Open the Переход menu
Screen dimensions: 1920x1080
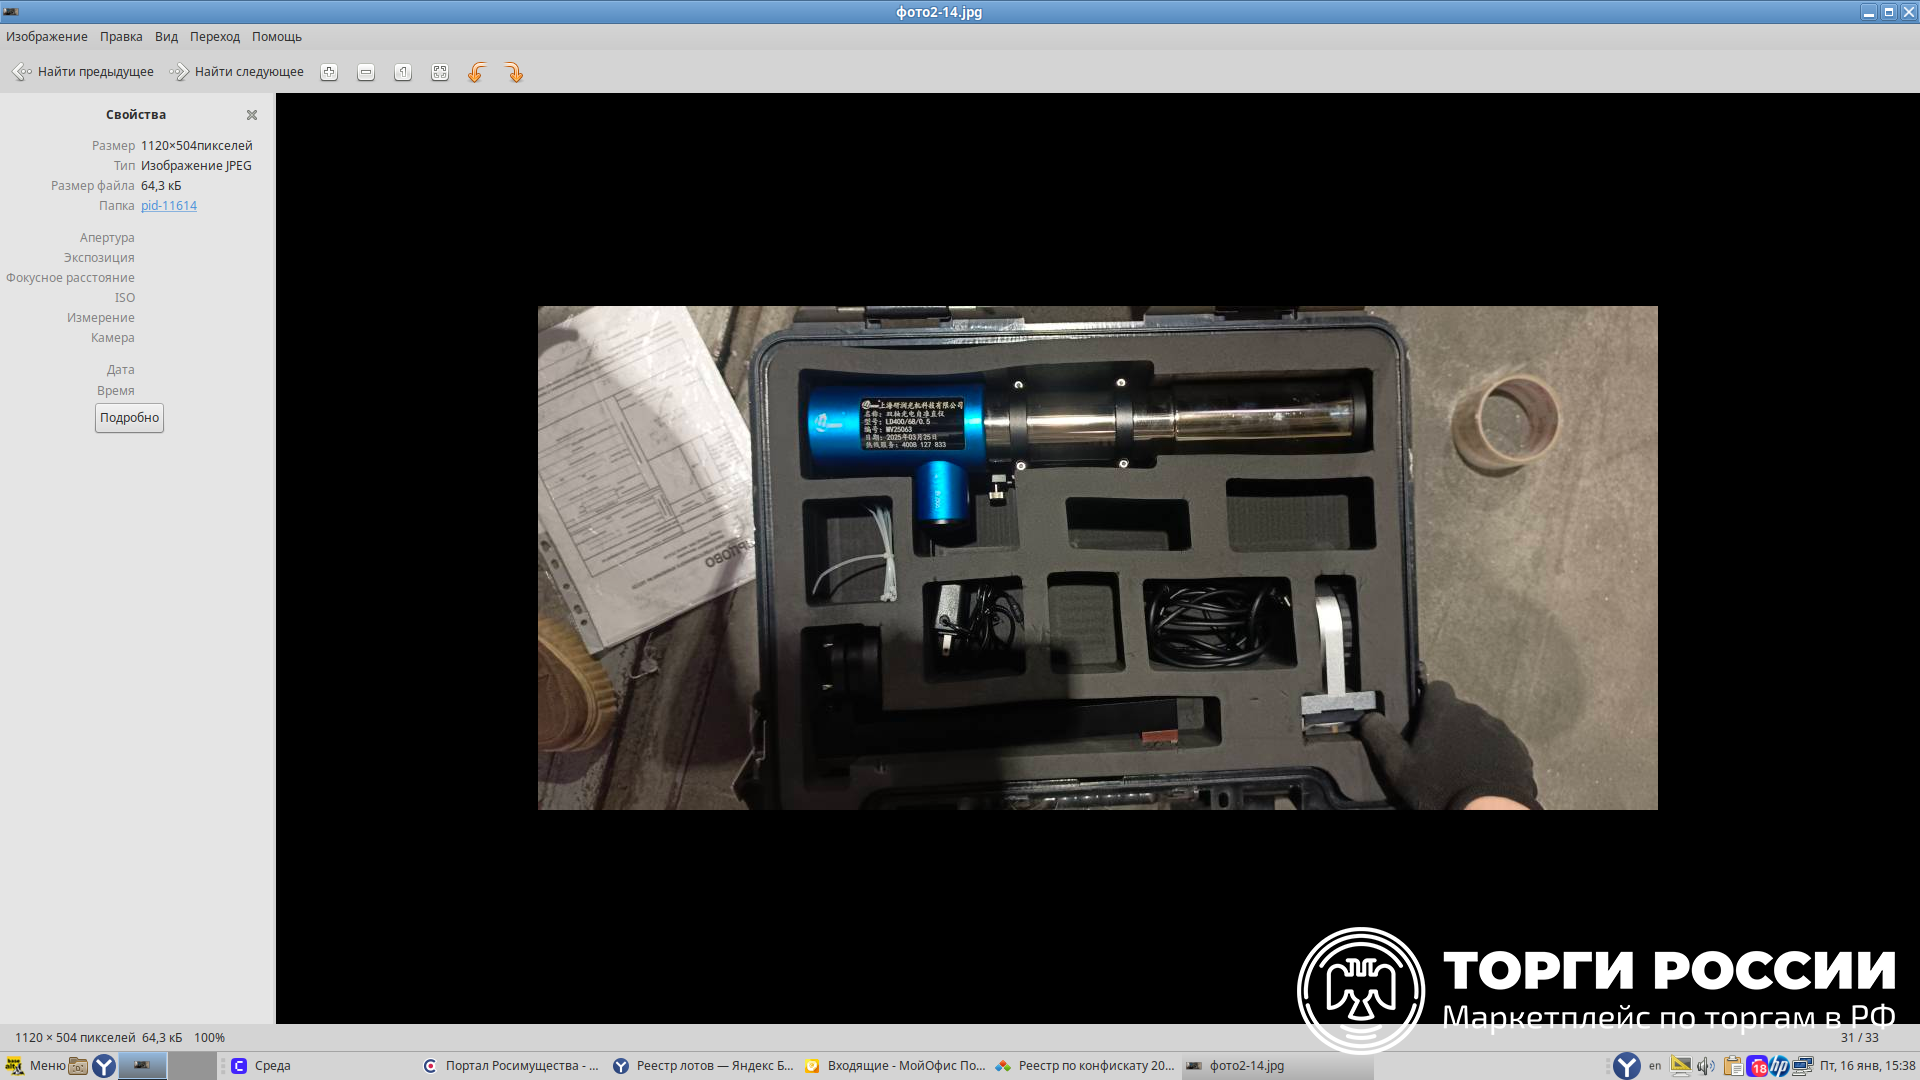point(215,37)
